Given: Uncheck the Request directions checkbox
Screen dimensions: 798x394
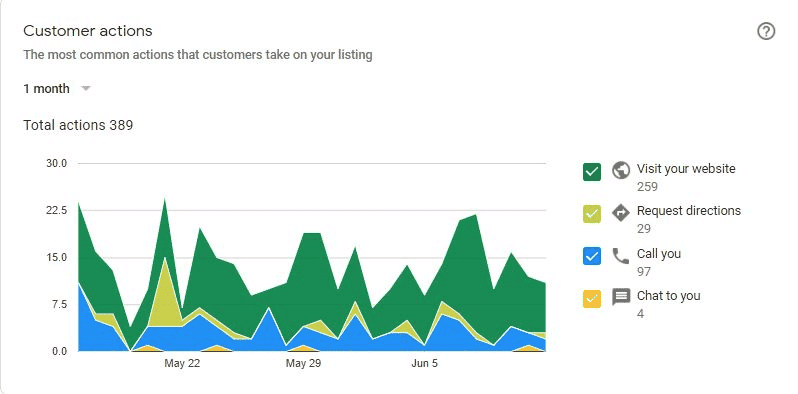Looking at the screenshot, I should point(592,214).
